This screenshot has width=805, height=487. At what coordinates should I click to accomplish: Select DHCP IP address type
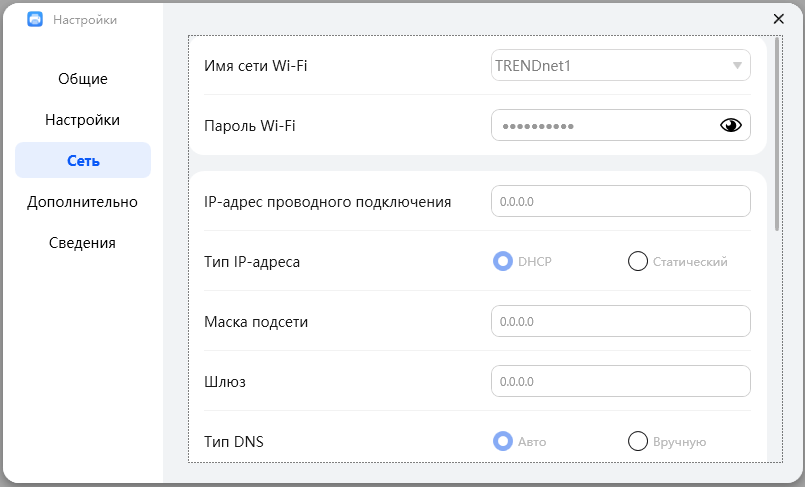(x=503, y=261)
